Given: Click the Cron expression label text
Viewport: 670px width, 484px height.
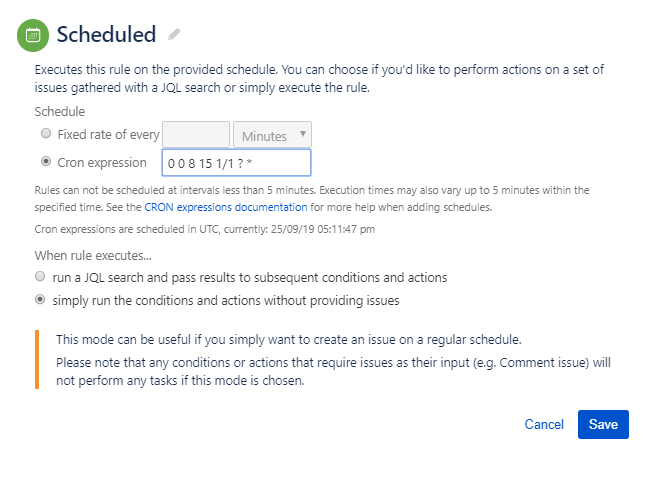Looking at the screenshot, I should (x=102, y=163).
